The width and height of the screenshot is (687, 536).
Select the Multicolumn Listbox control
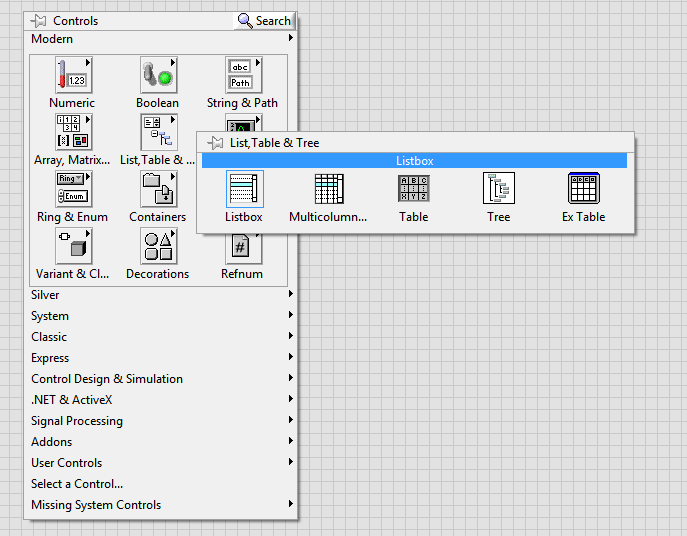point(329,189)
